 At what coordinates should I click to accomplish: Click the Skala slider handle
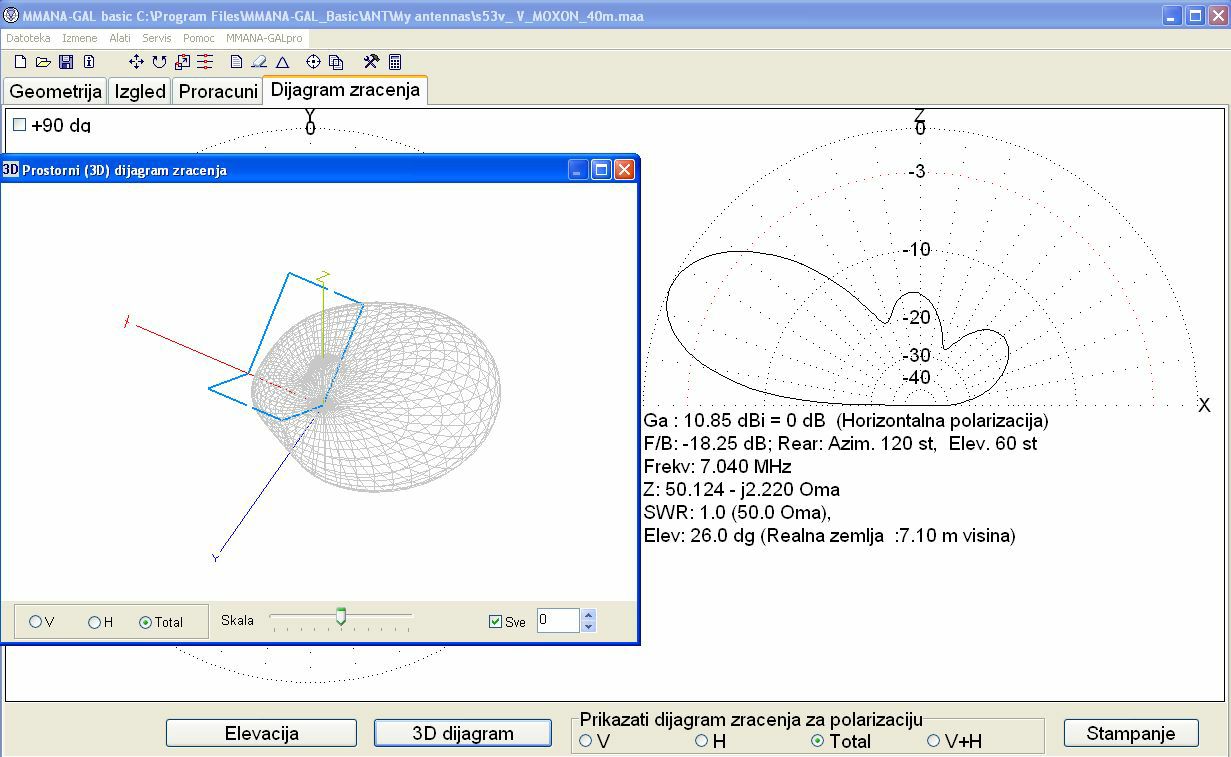[x=341, y=616]
